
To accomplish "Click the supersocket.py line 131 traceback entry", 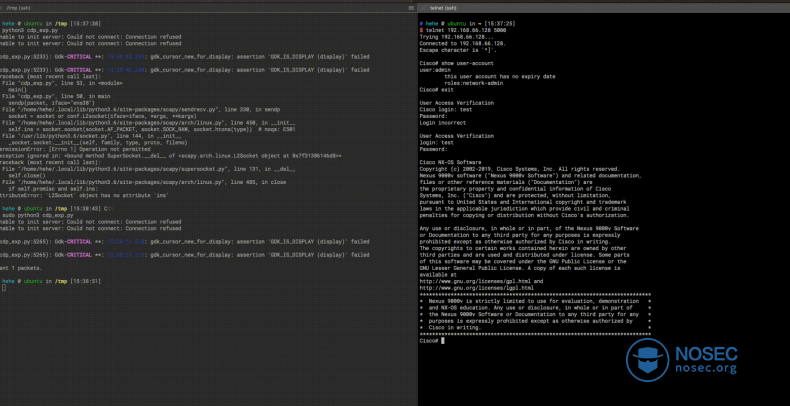I will 149,169.
